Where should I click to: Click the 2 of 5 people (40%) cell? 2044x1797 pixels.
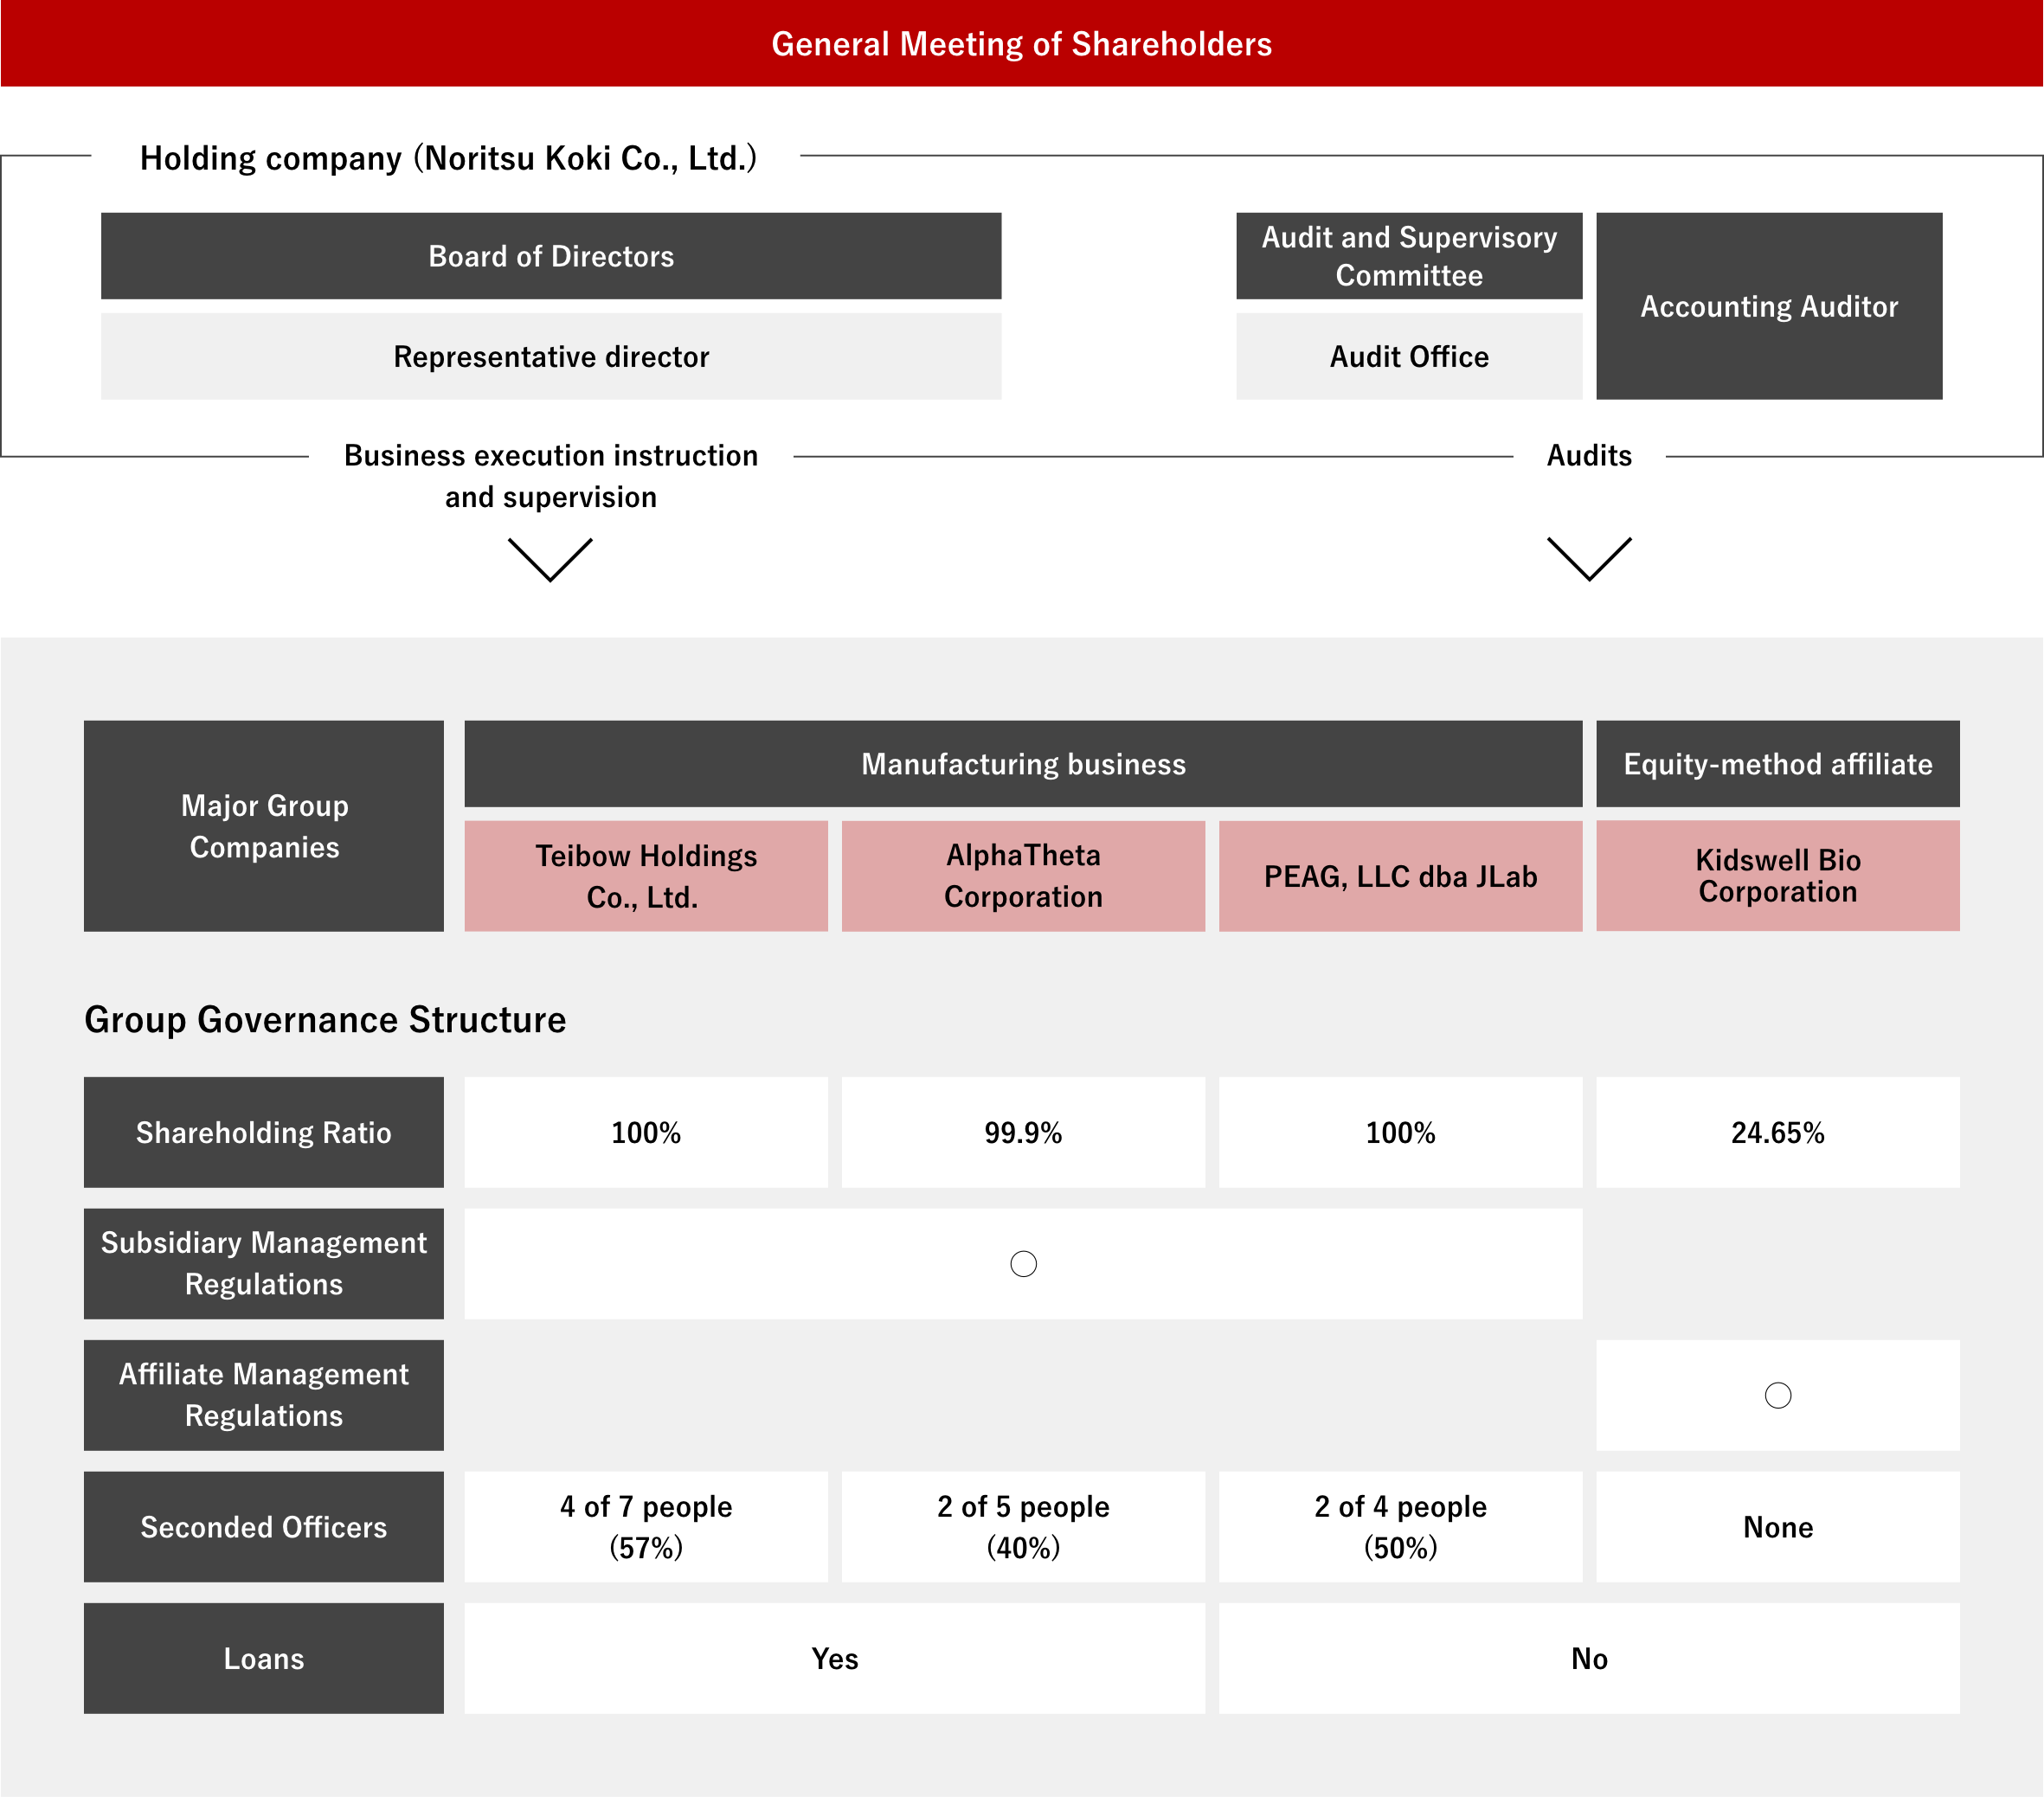pos(1023,1527)
